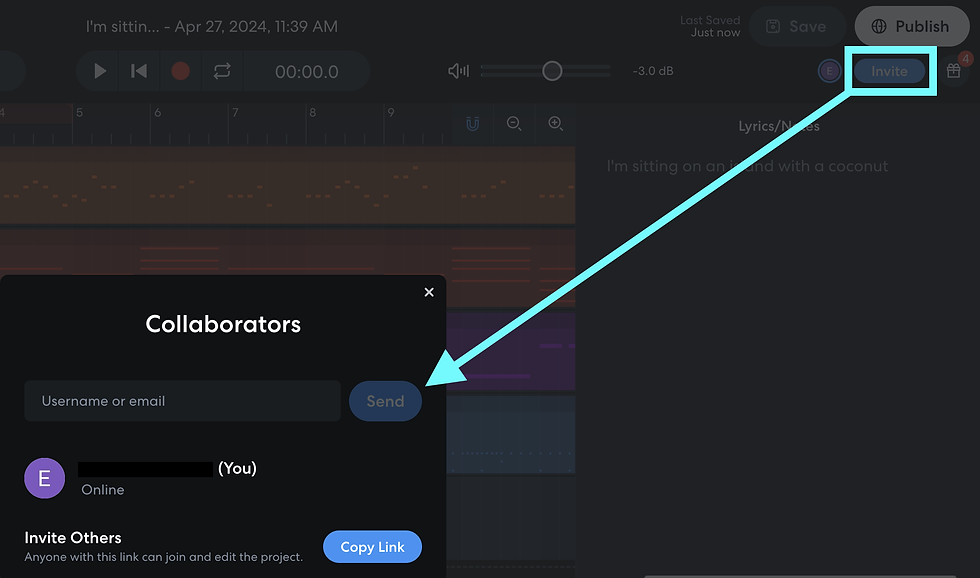Select the zoom out magnifier icon
This screenshot has width=980, height=578.
click(x=513, y=124)
